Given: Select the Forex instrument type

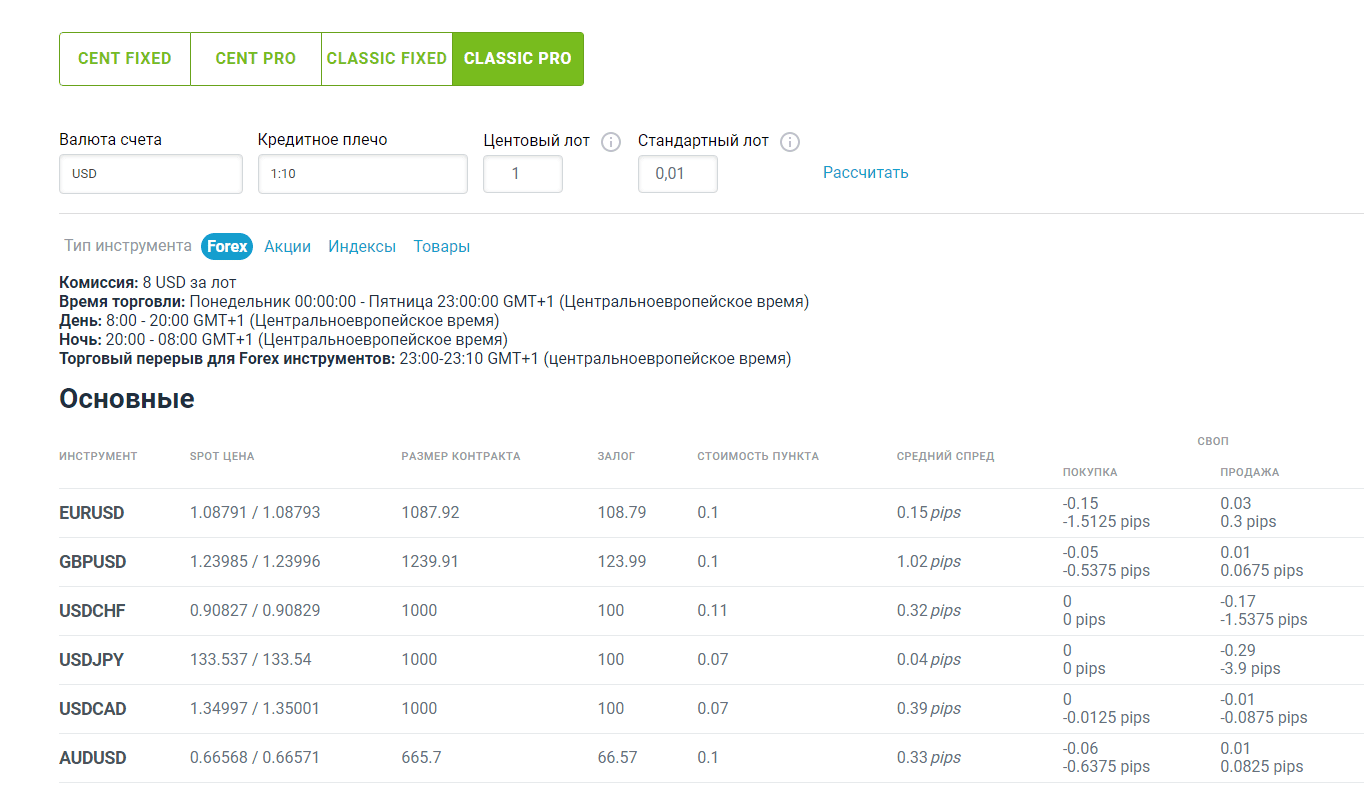Looking at the screenshot, I should pos(227,247).
